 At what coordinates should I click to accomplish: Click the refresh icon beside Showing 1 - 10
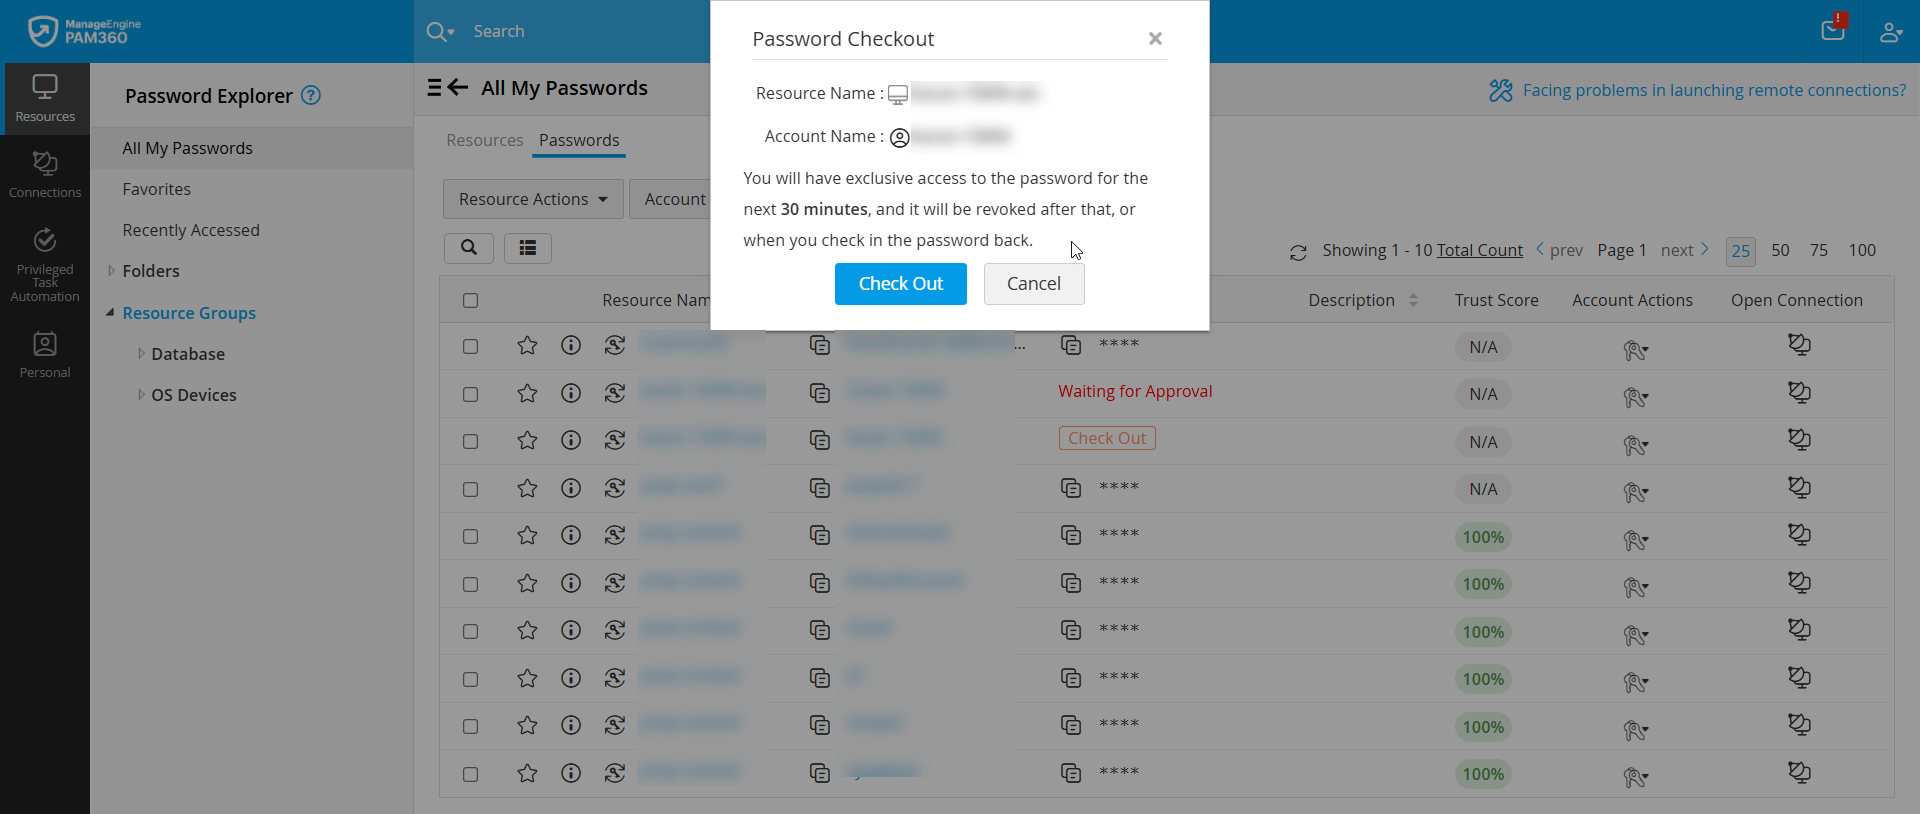click(1298, 253)
